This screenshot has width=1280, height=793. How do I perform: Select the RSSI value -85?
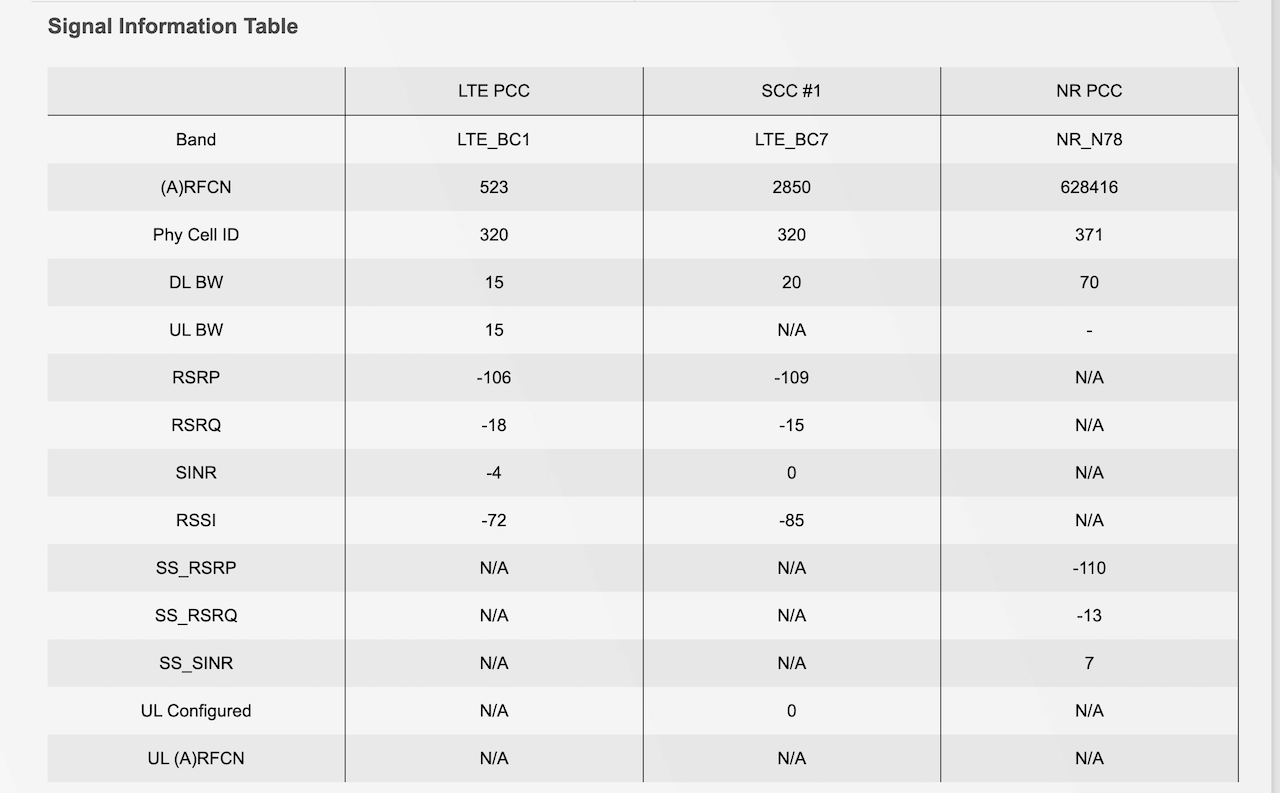point(791,521)
